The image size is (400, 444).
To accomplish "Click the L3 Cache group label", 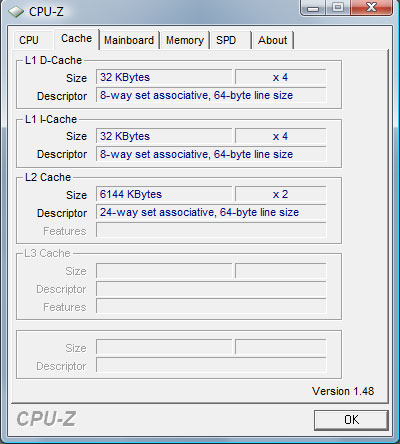I will [x=47, y=253].
